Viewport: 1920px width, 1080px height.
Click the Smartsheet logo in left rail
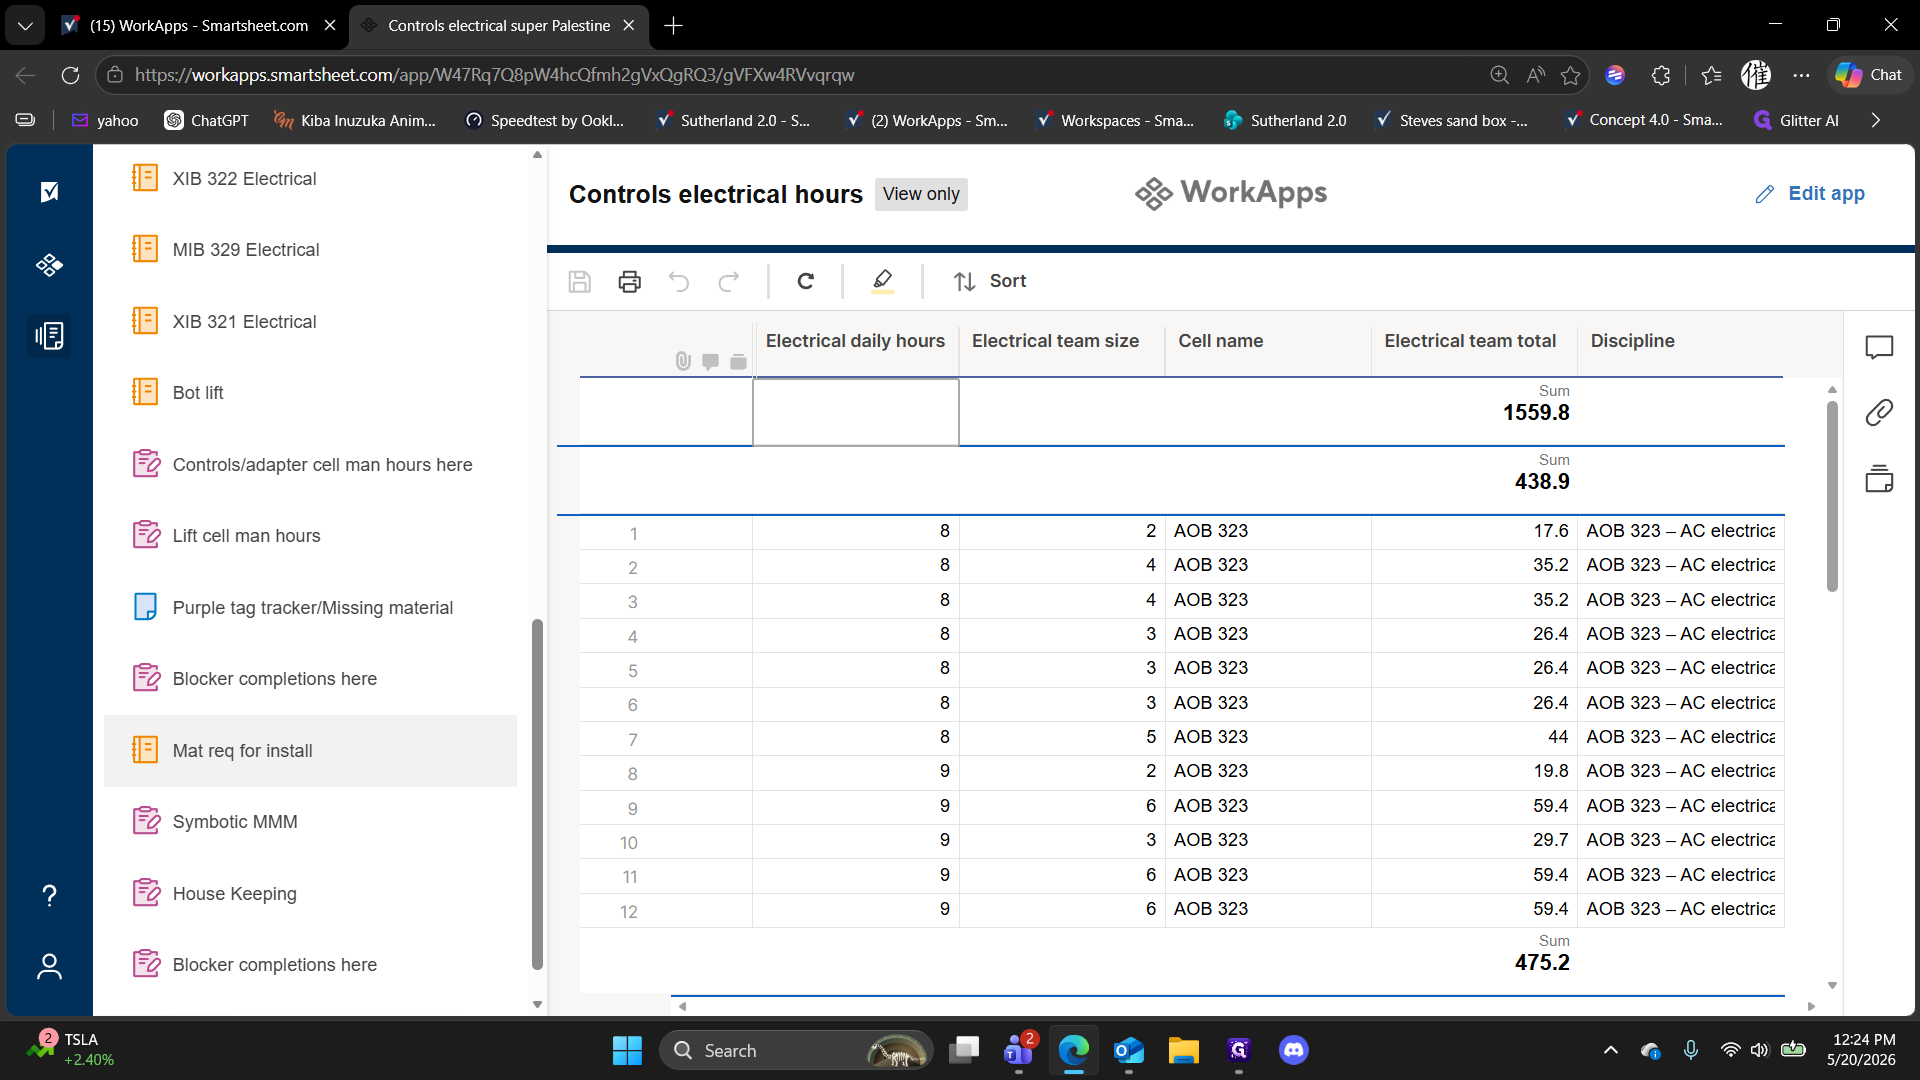click(49, 192)
